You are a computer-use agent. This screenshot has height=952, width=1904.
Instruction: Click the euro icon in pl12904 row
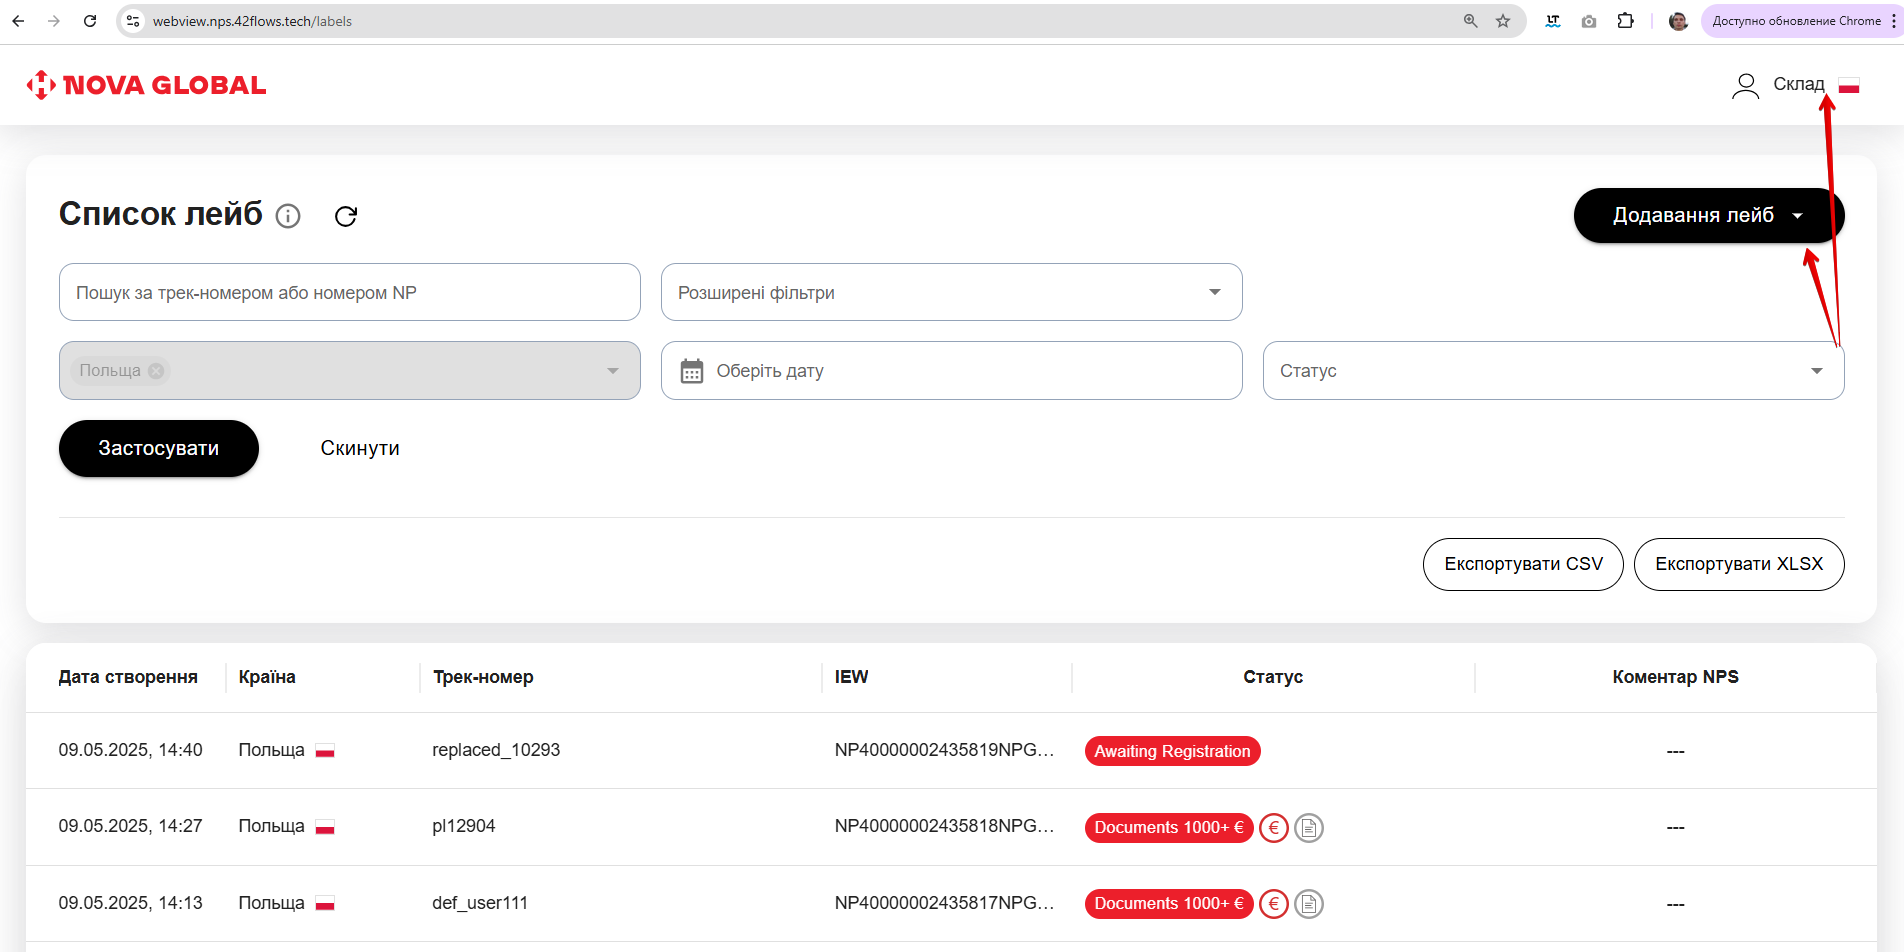pyautogui.click(x=1273, y=828)
